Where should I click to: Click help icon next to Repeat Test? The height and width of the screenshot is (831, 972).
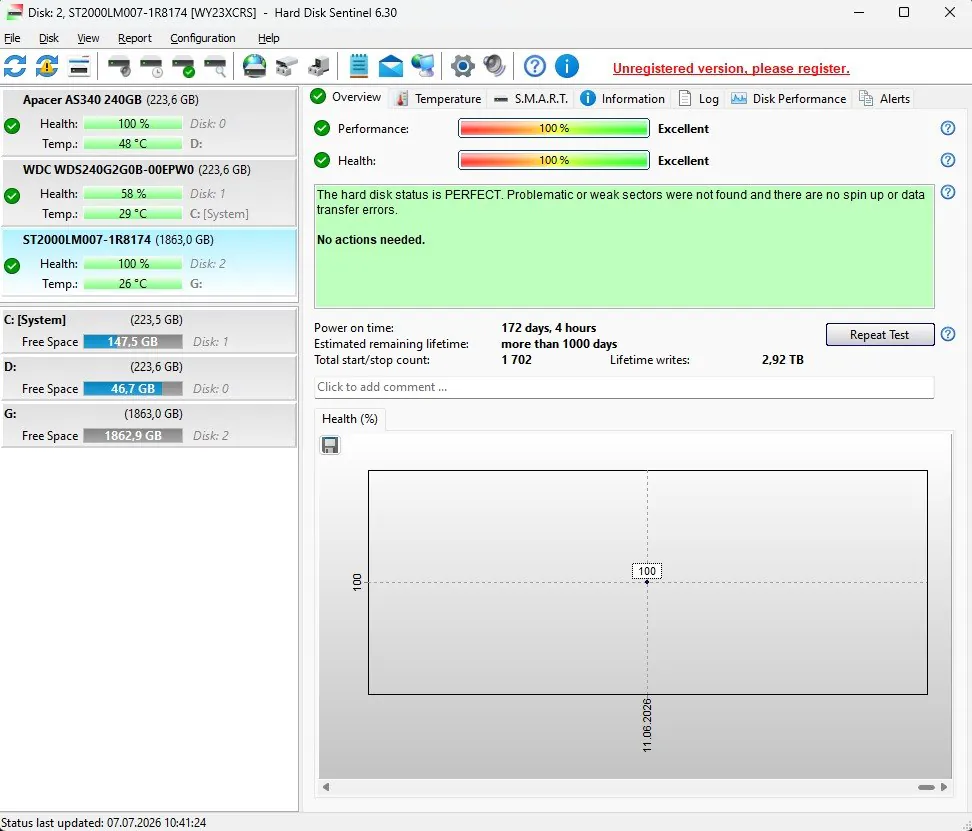[x=947, y=335]
